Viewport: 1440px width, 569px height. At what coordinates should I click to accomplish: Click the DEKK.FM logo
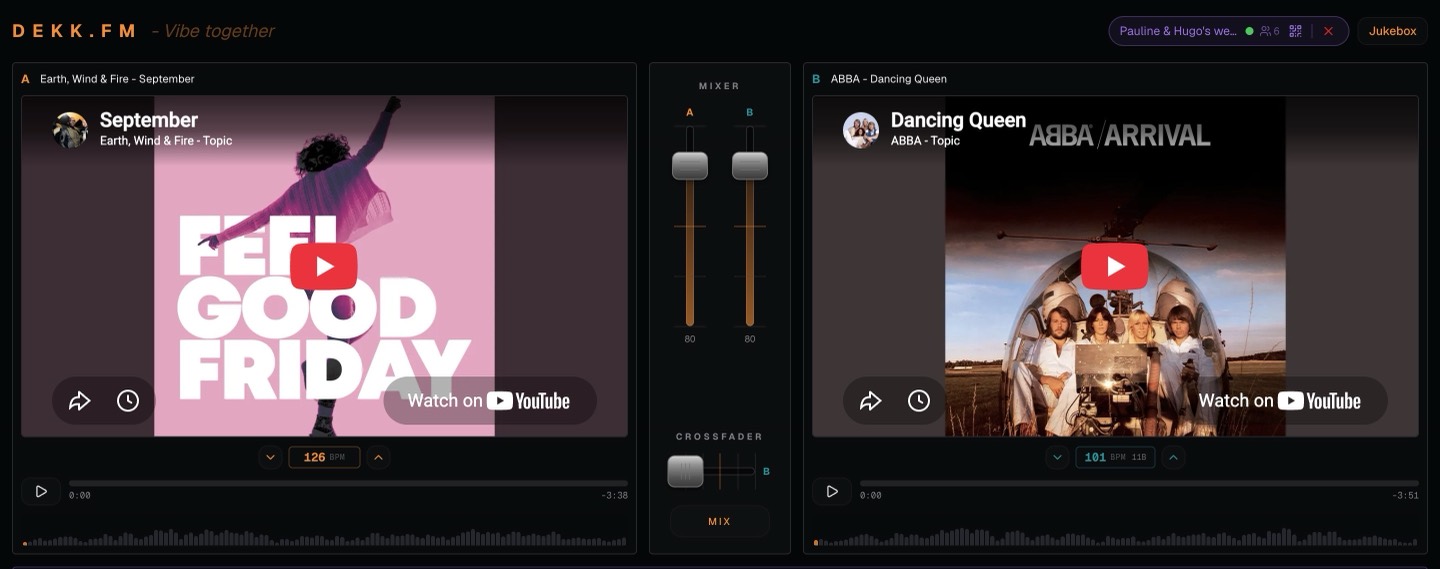coord(74,31)
